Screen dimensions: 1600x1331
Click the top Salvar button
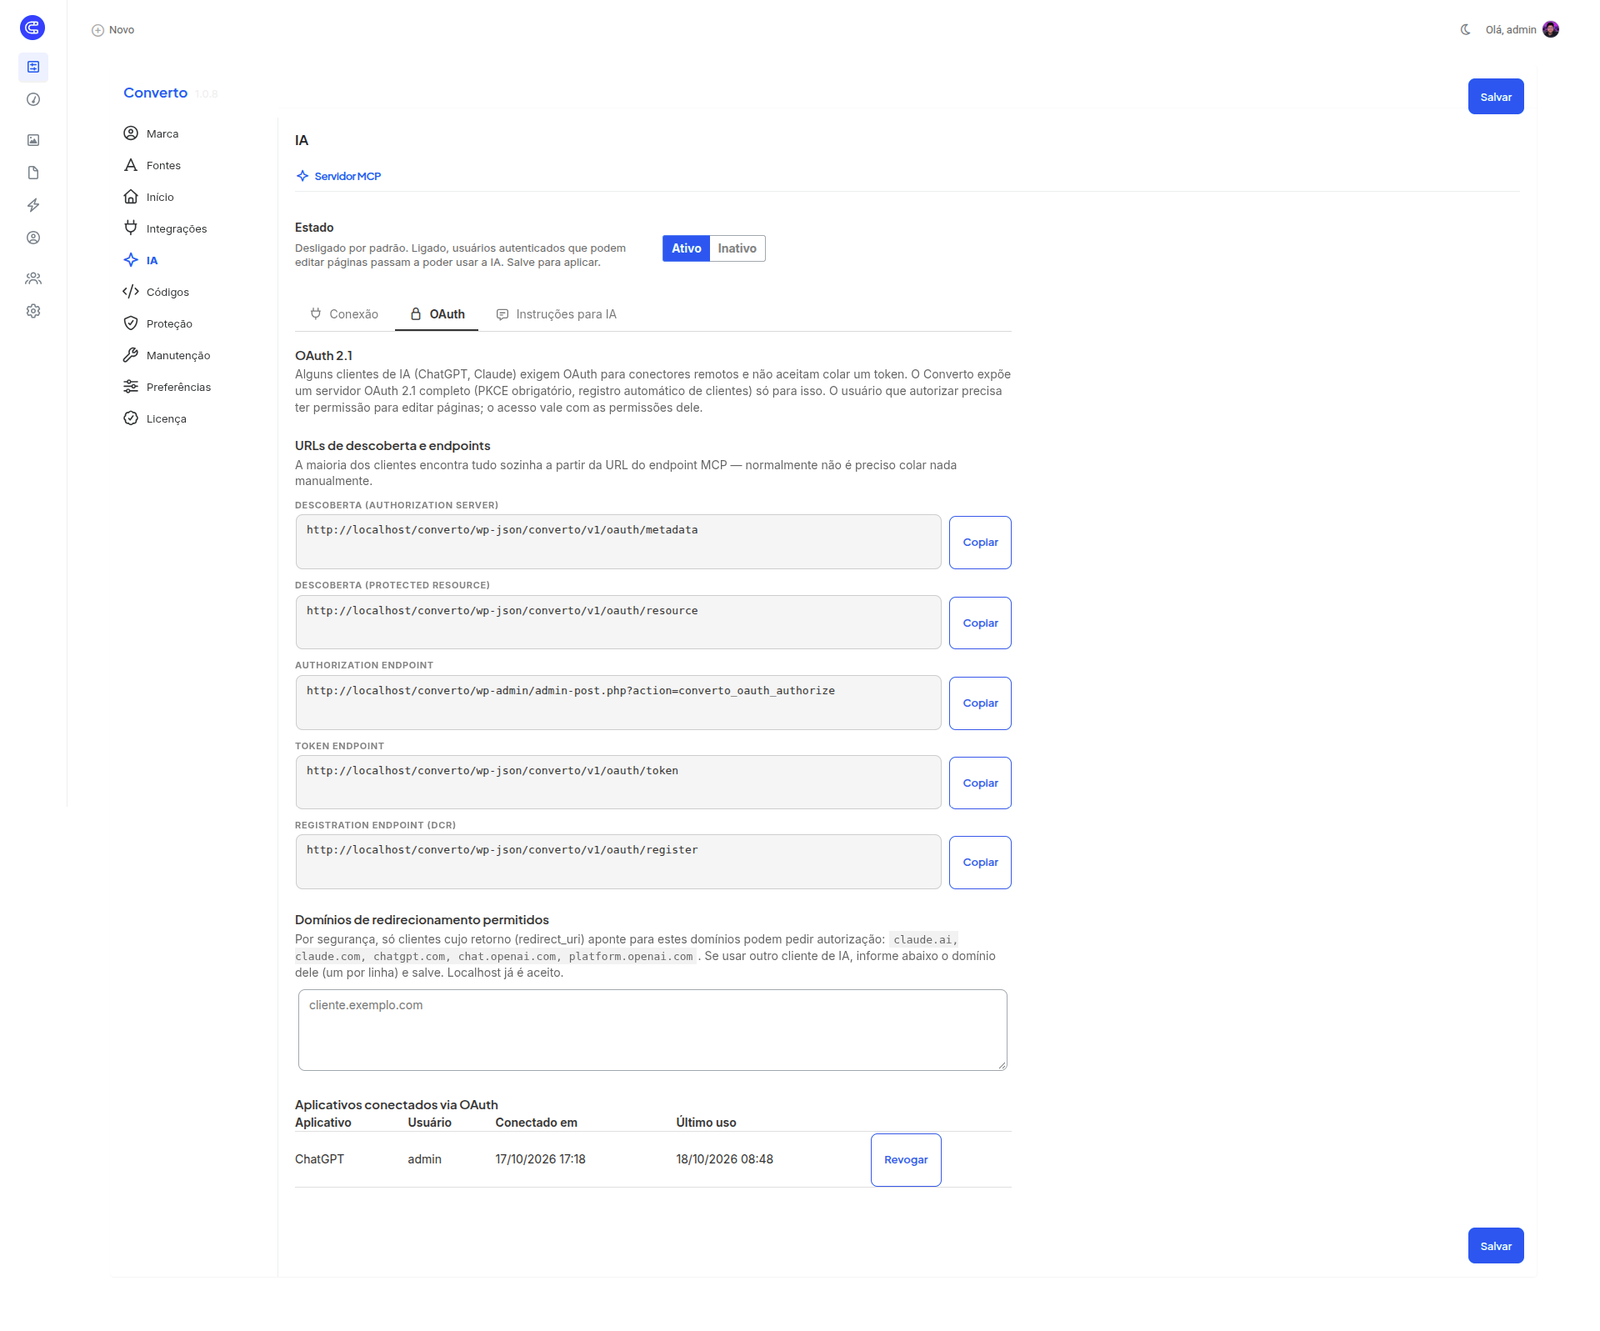(1495, 97)
